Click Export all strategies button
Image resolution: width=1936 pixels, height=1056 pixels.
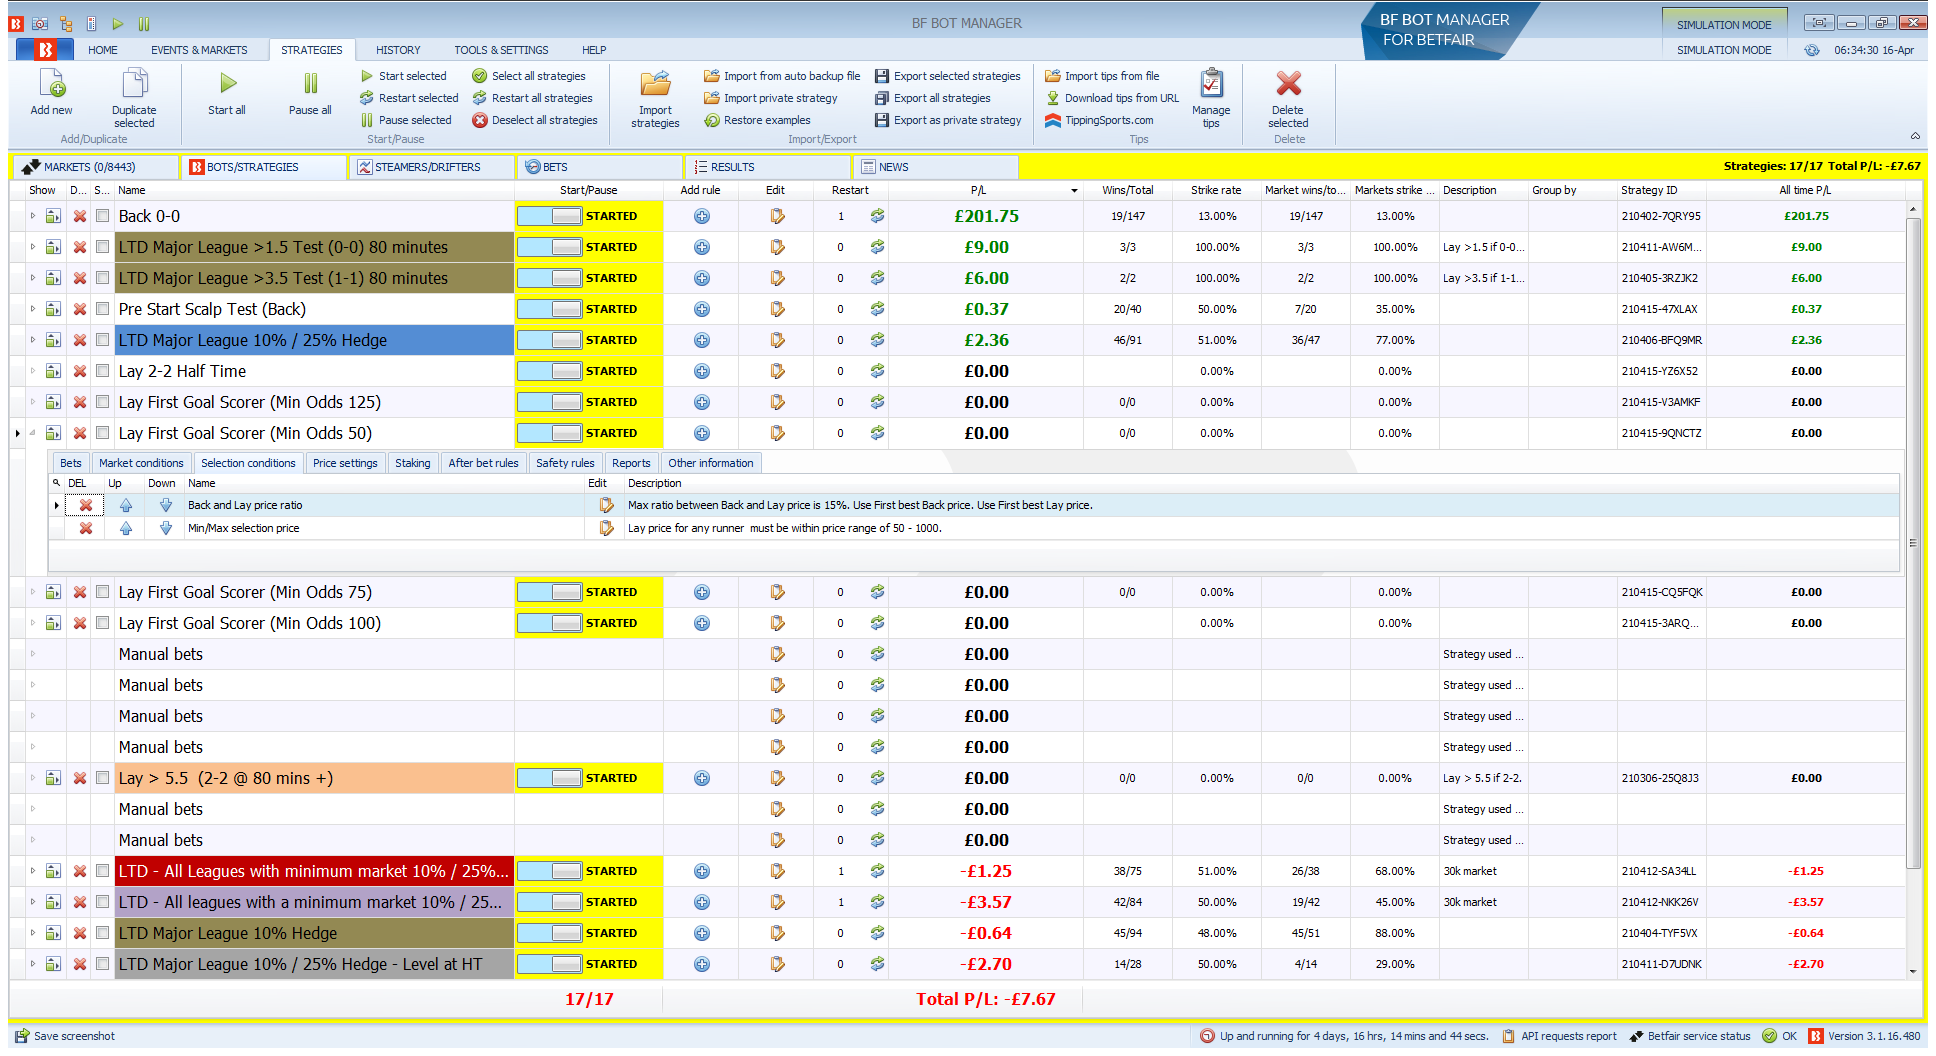click(933, 98)
